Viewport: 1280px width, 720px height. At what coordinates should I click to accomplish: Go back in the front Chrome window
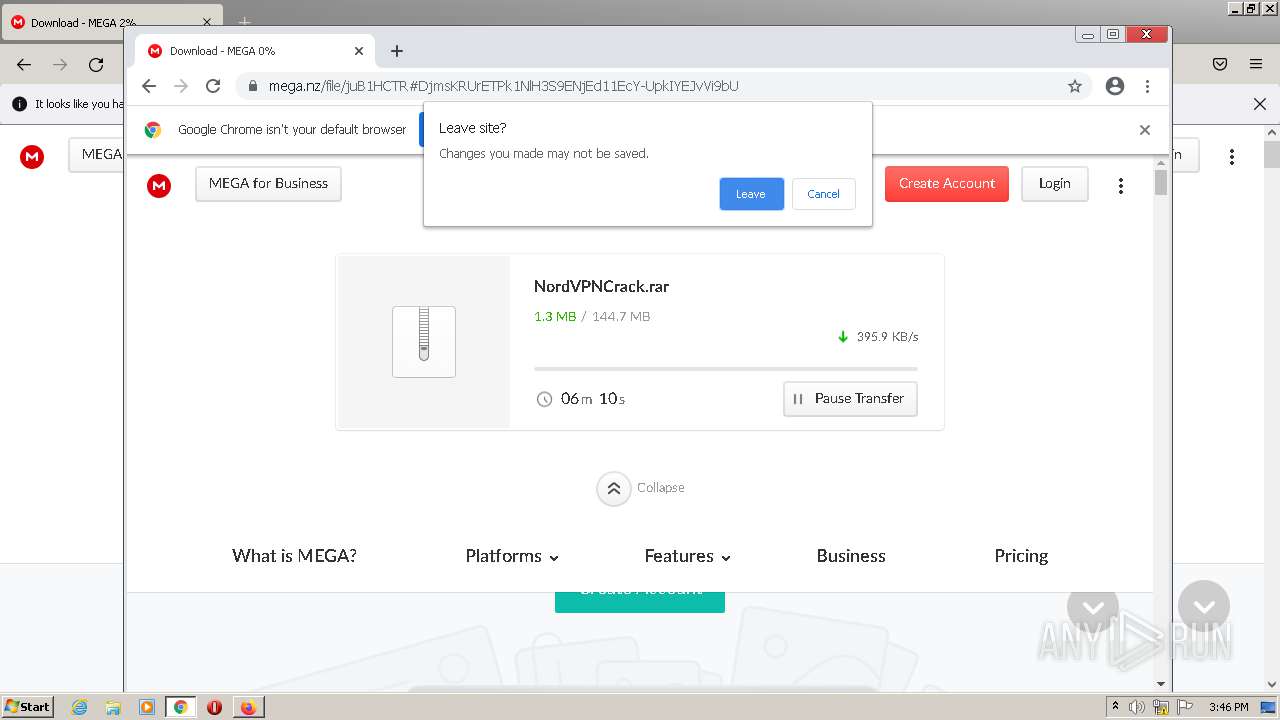tap(149, 86)
